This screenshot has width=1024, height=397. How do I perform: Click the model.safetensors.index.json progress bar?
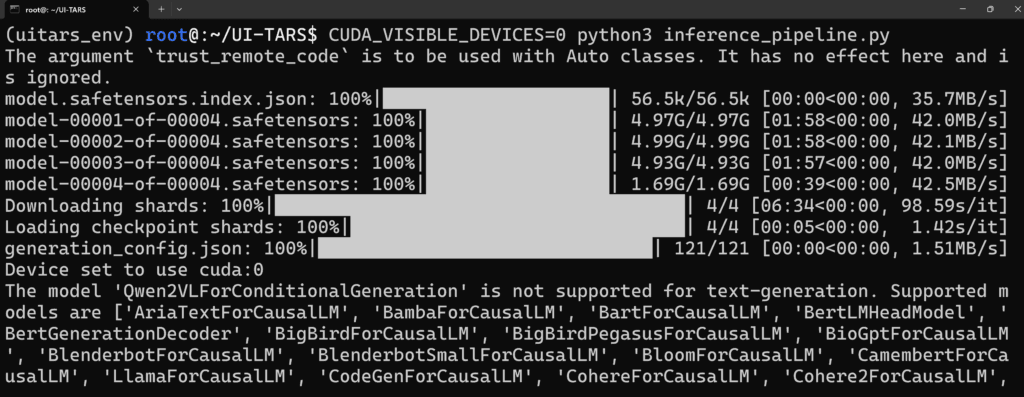[x=496, y=99]
